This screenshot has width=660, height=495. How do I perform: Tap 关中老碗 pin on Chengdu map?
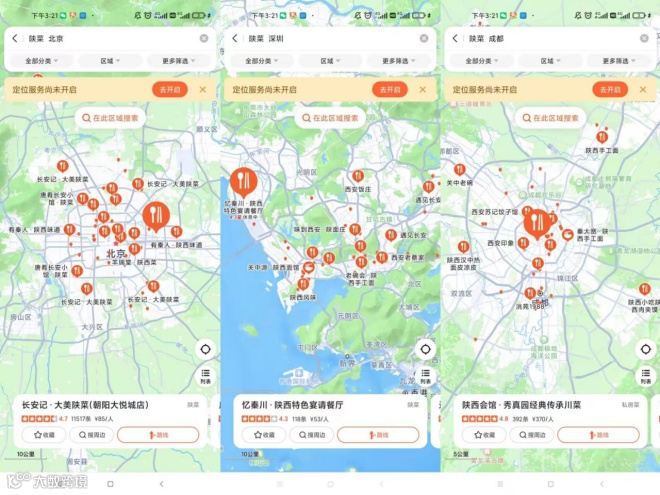coord(460,170)
